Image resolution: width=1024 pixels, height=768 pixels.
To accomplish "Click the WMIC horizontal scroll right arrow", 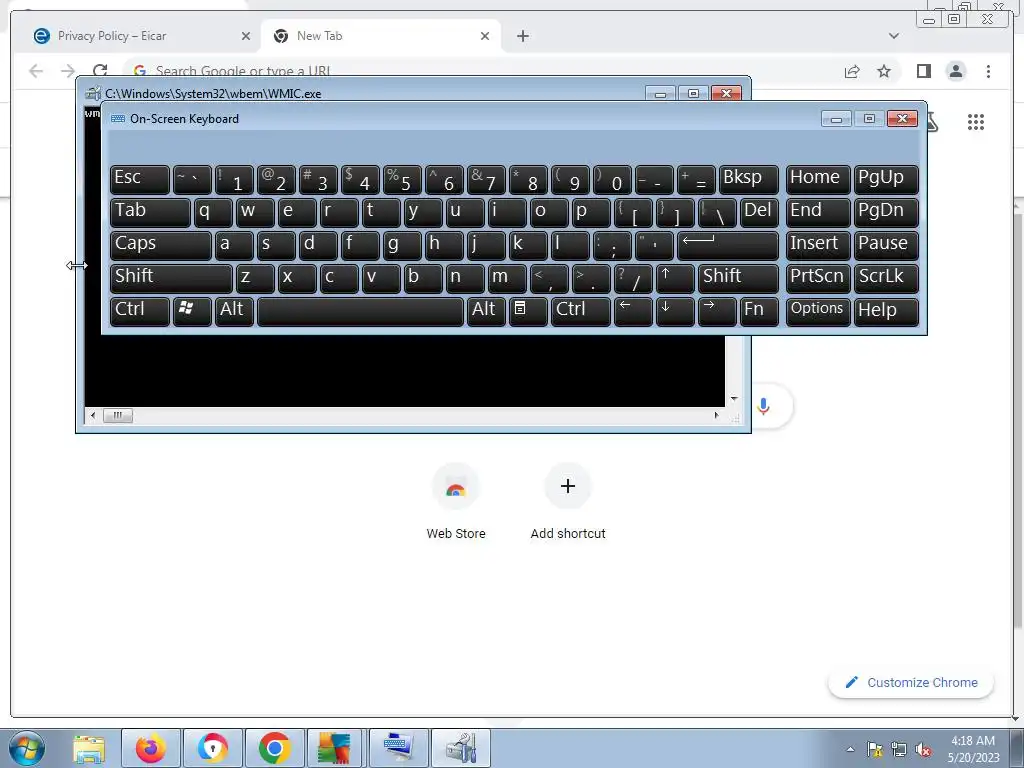I will click(716, 415).
